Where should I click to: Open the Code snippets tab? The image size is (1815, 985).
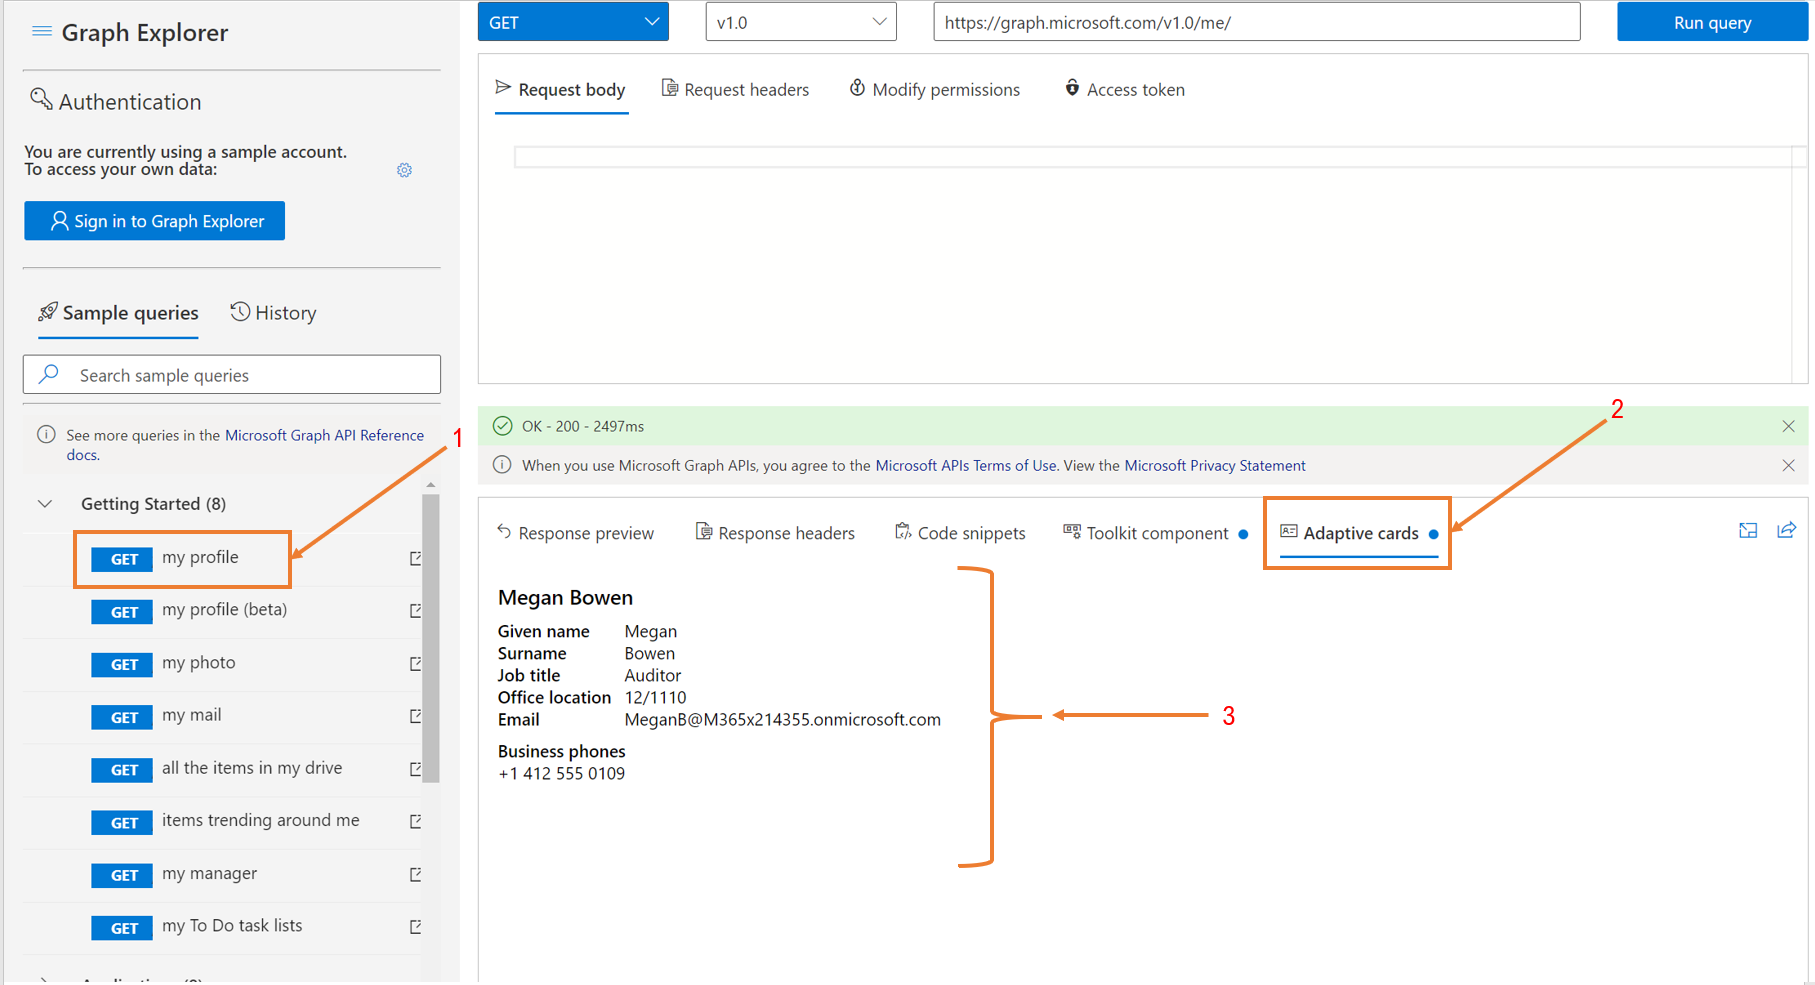[960, 533]
